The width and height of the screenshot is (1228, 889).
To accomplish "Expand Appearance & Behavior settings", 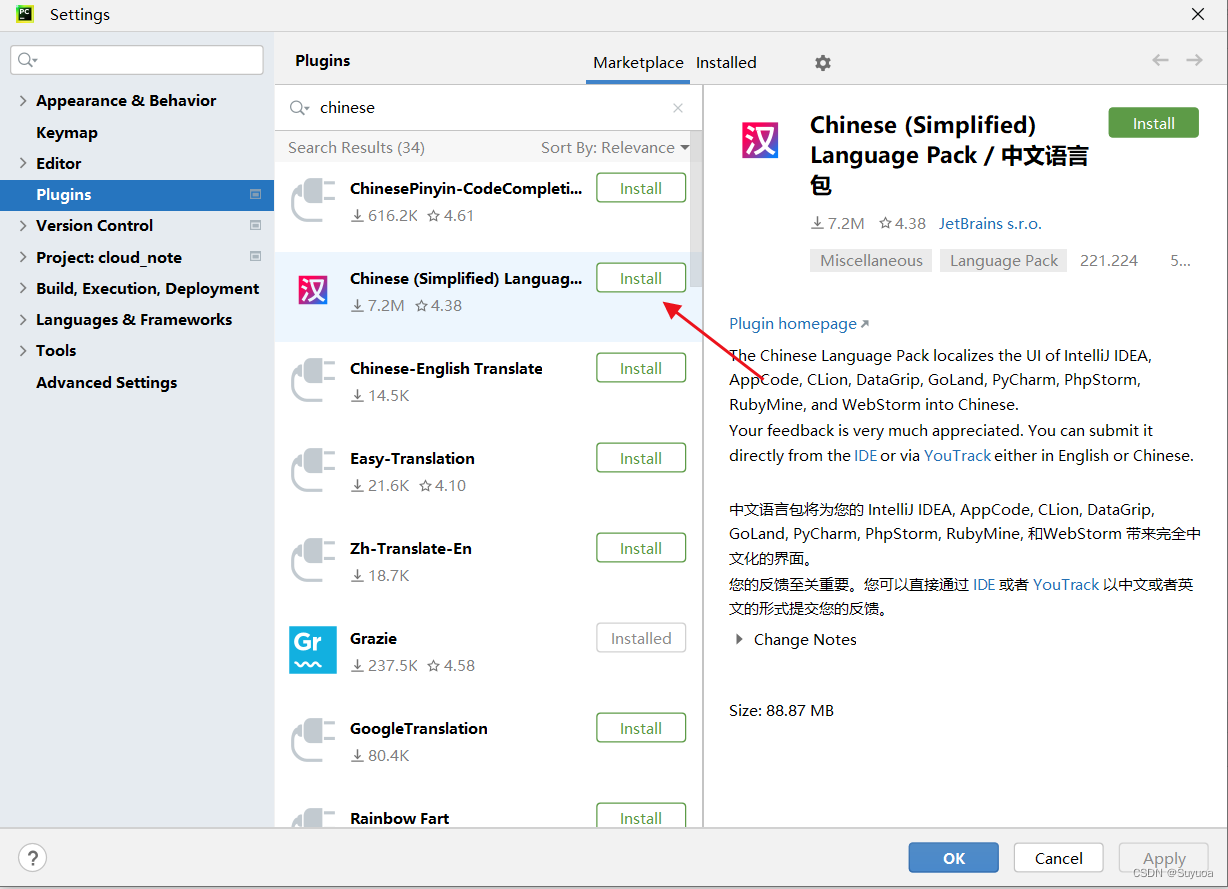I will [23, 101].
